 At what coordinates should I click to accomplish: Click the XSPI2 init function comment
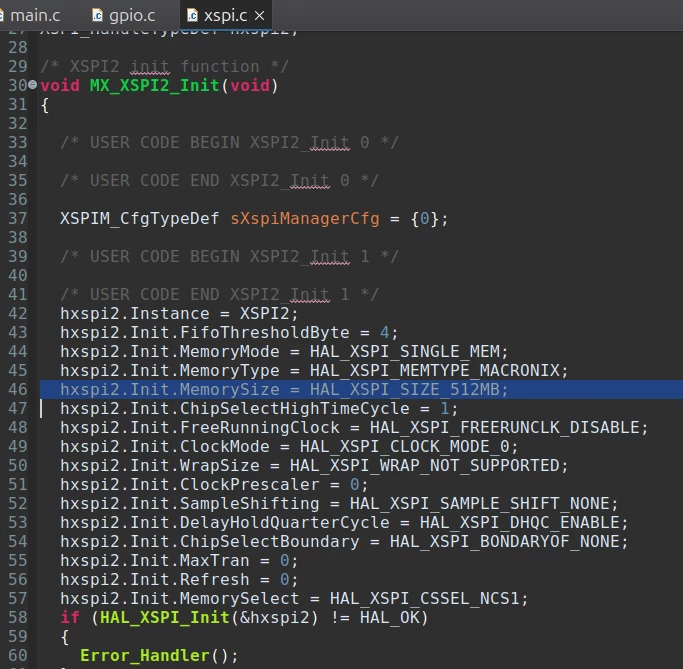pos(164,66)
